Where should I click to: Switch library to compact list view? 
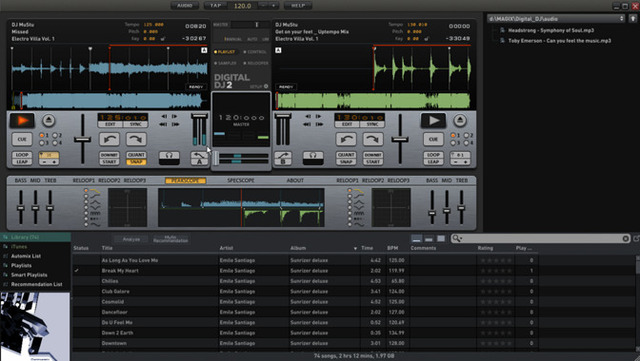(416, 238)
